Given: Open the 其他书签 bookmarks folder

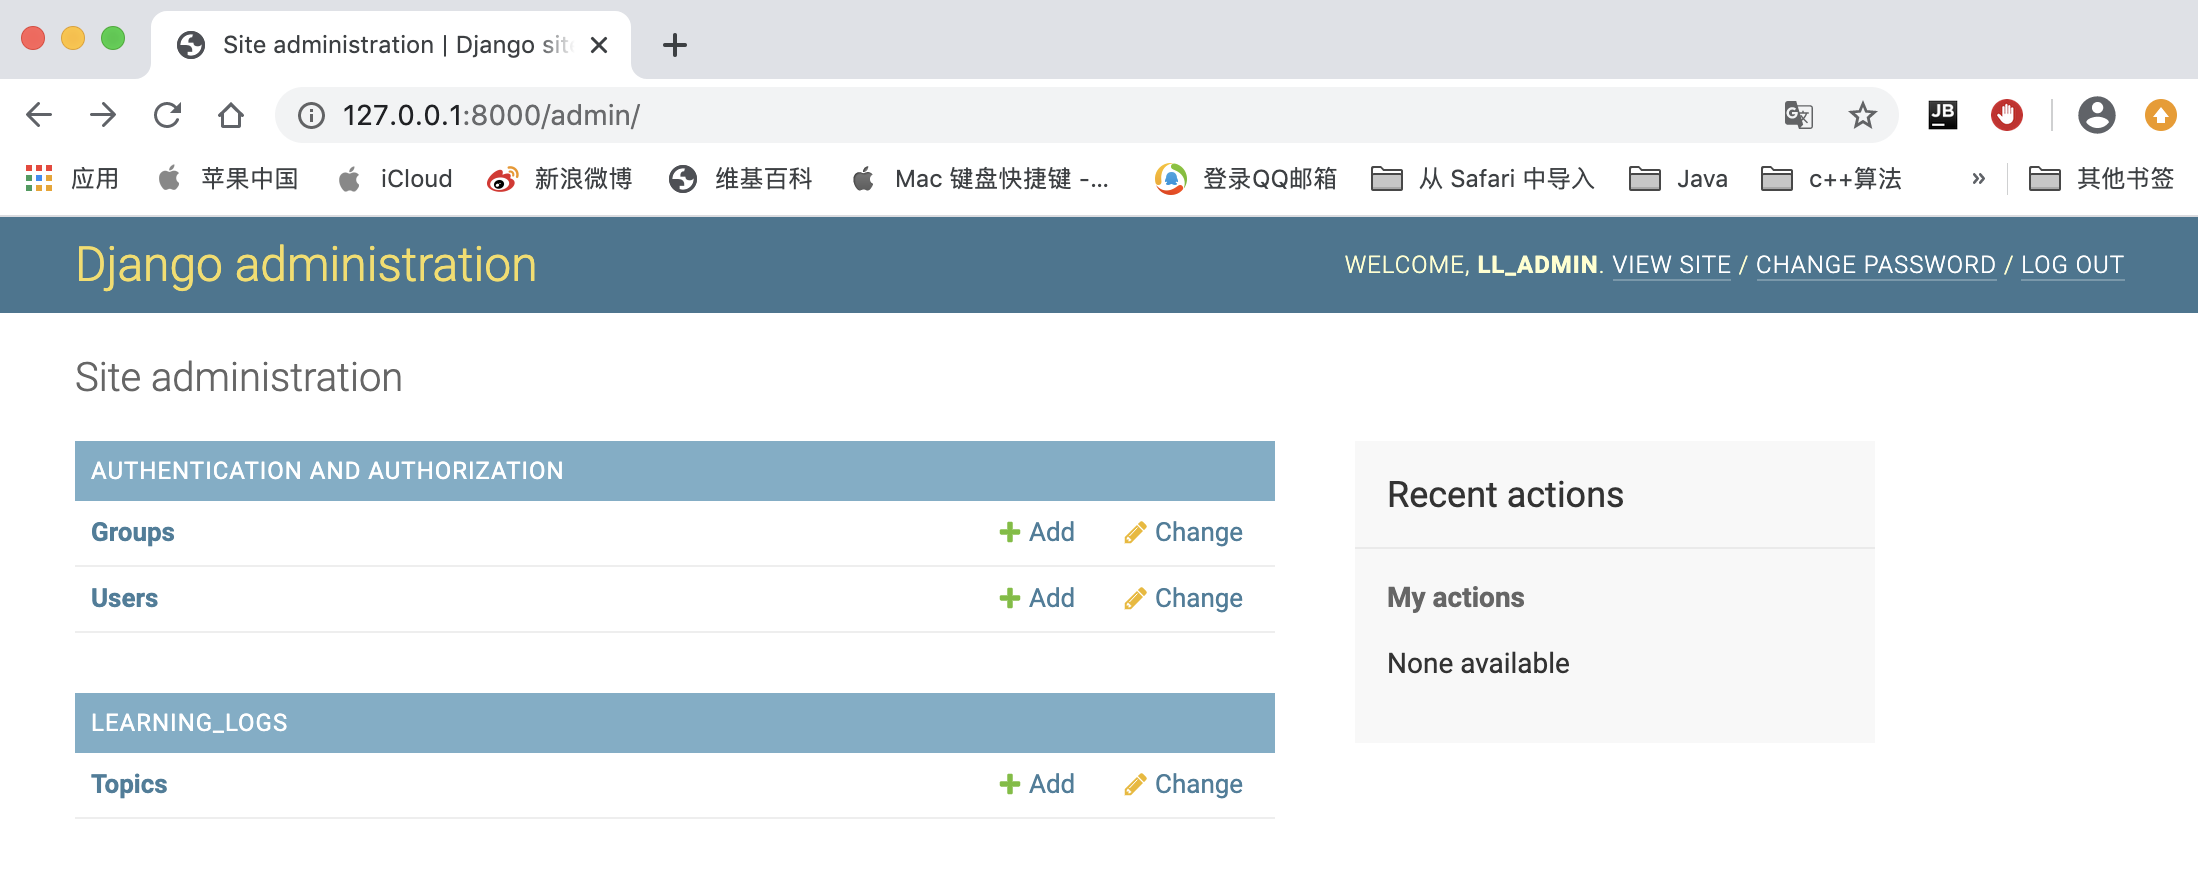Looking at the screenshot, I should (2101, 179).
